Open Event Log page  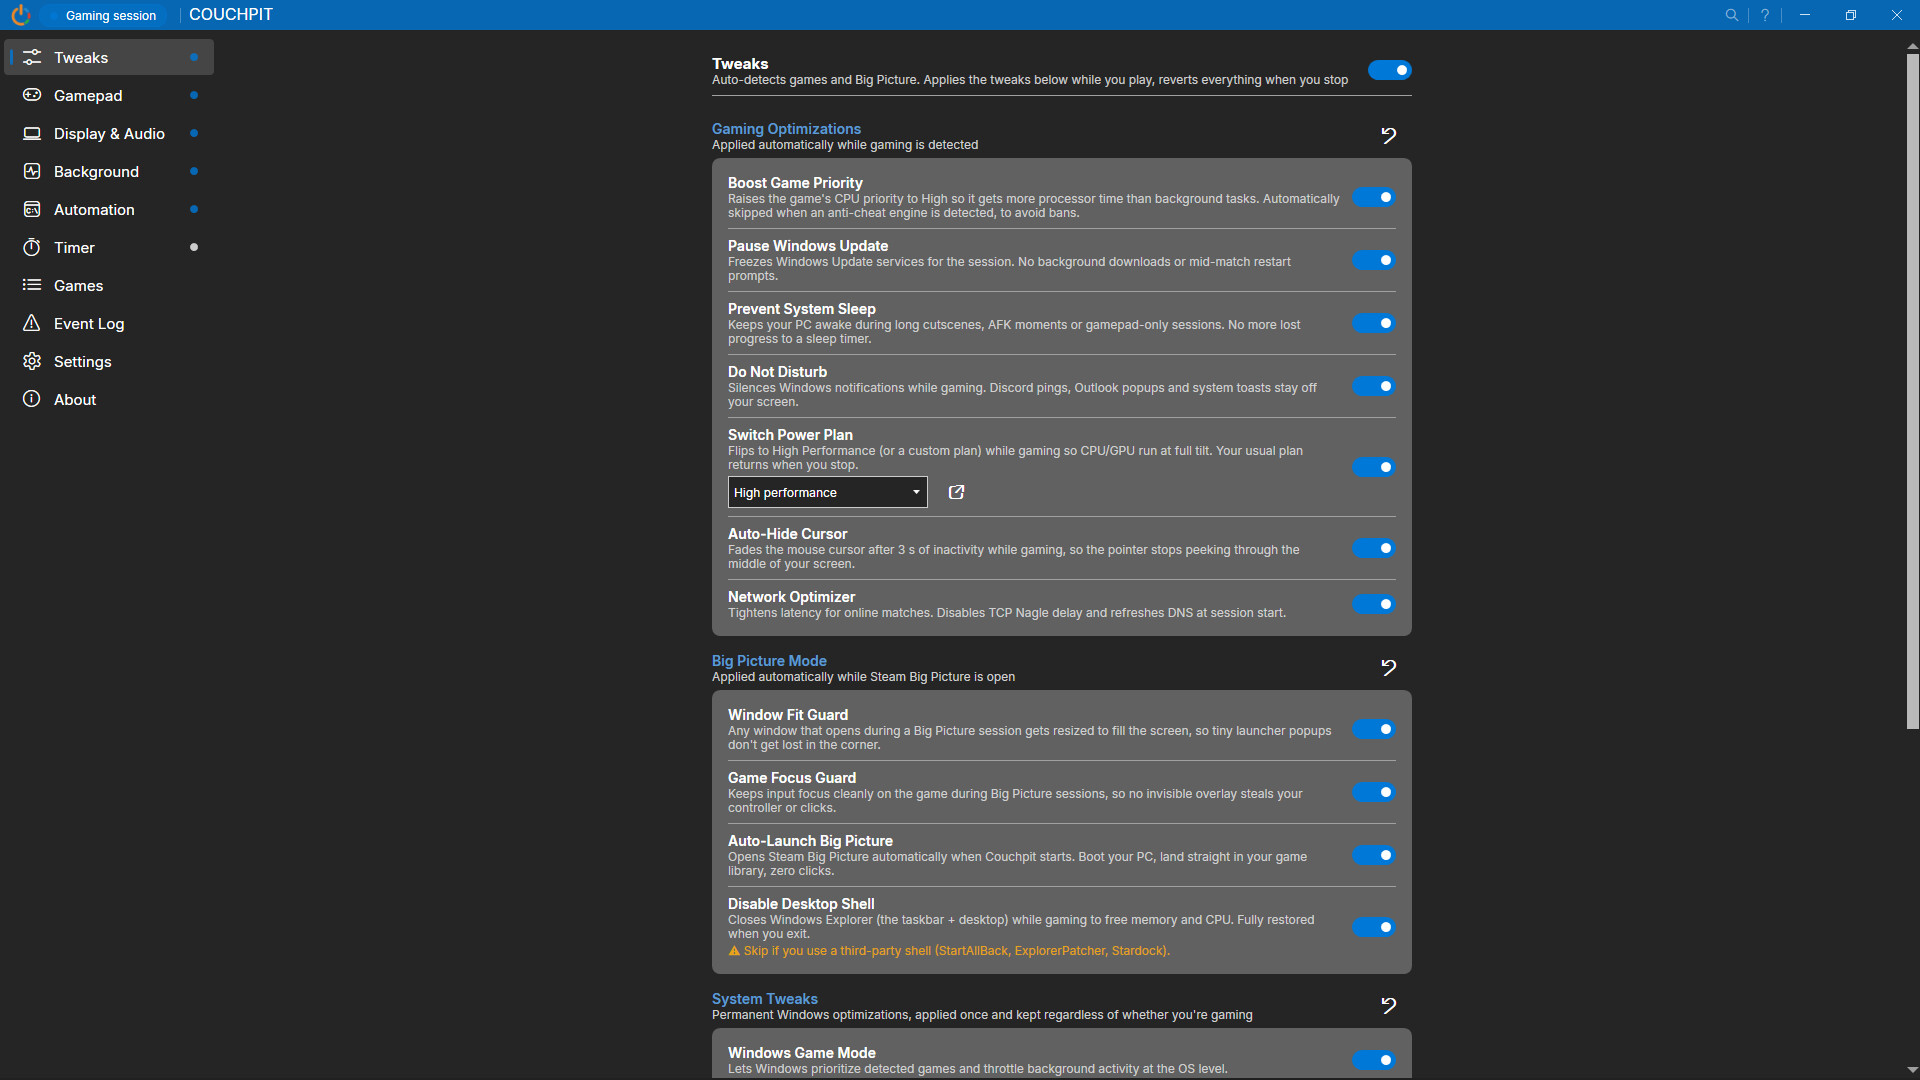109,323
